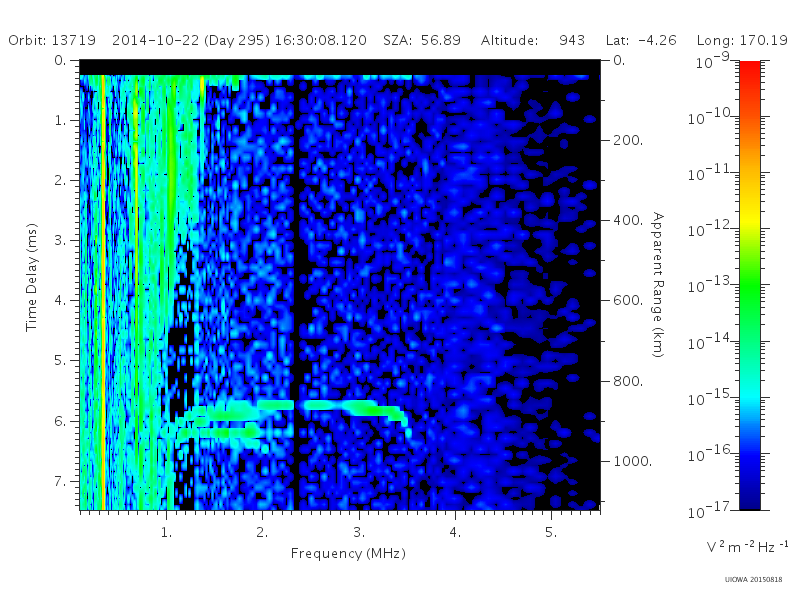
Task: Click the 10⁻⁹ color scale label
Action: click(x=713, y=62)
